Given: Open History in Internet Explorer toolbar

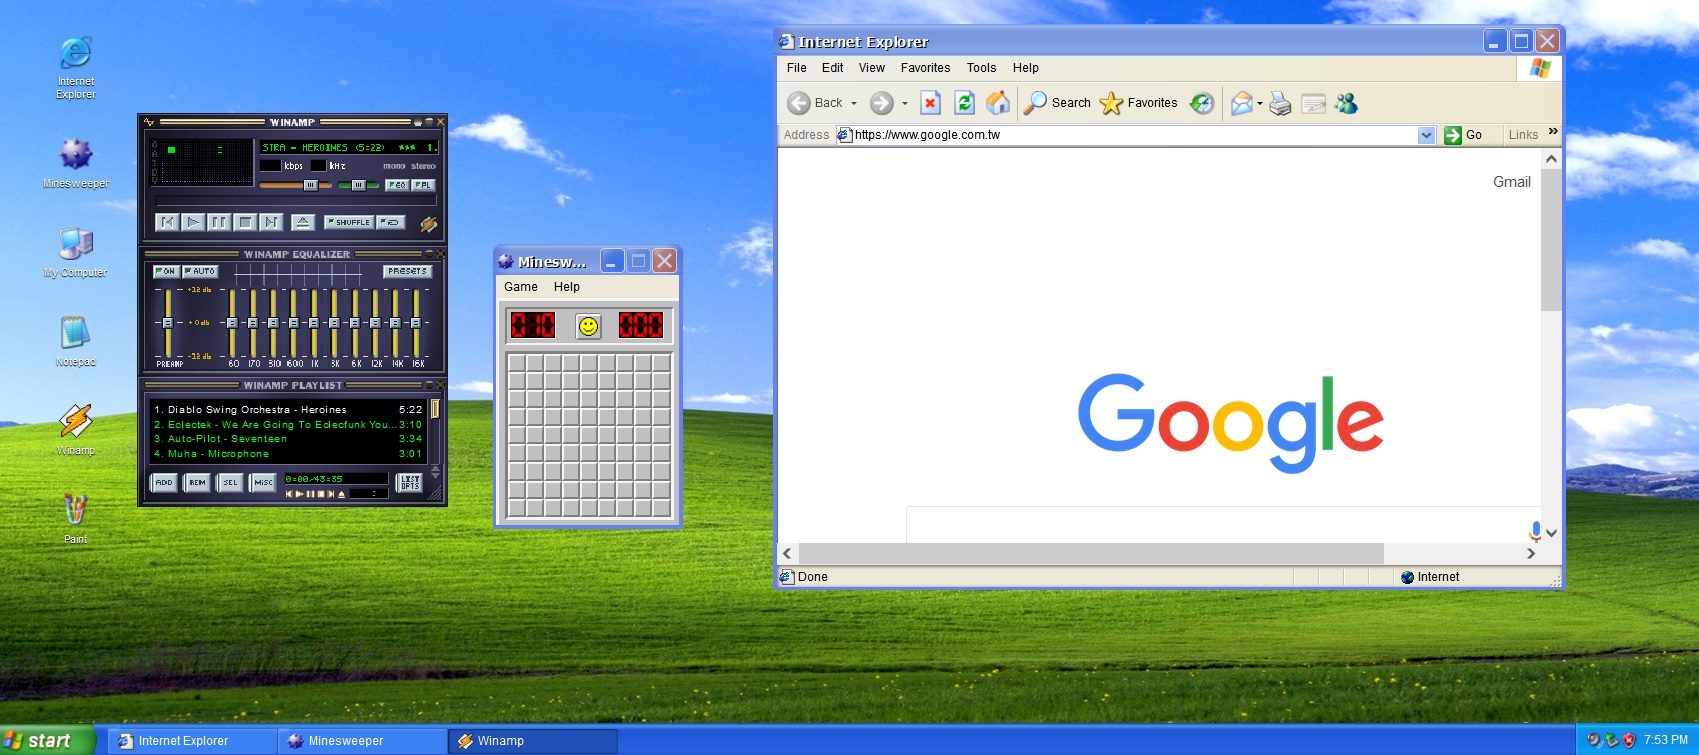Looking at the screenshot, I should tap(1202, 103).
